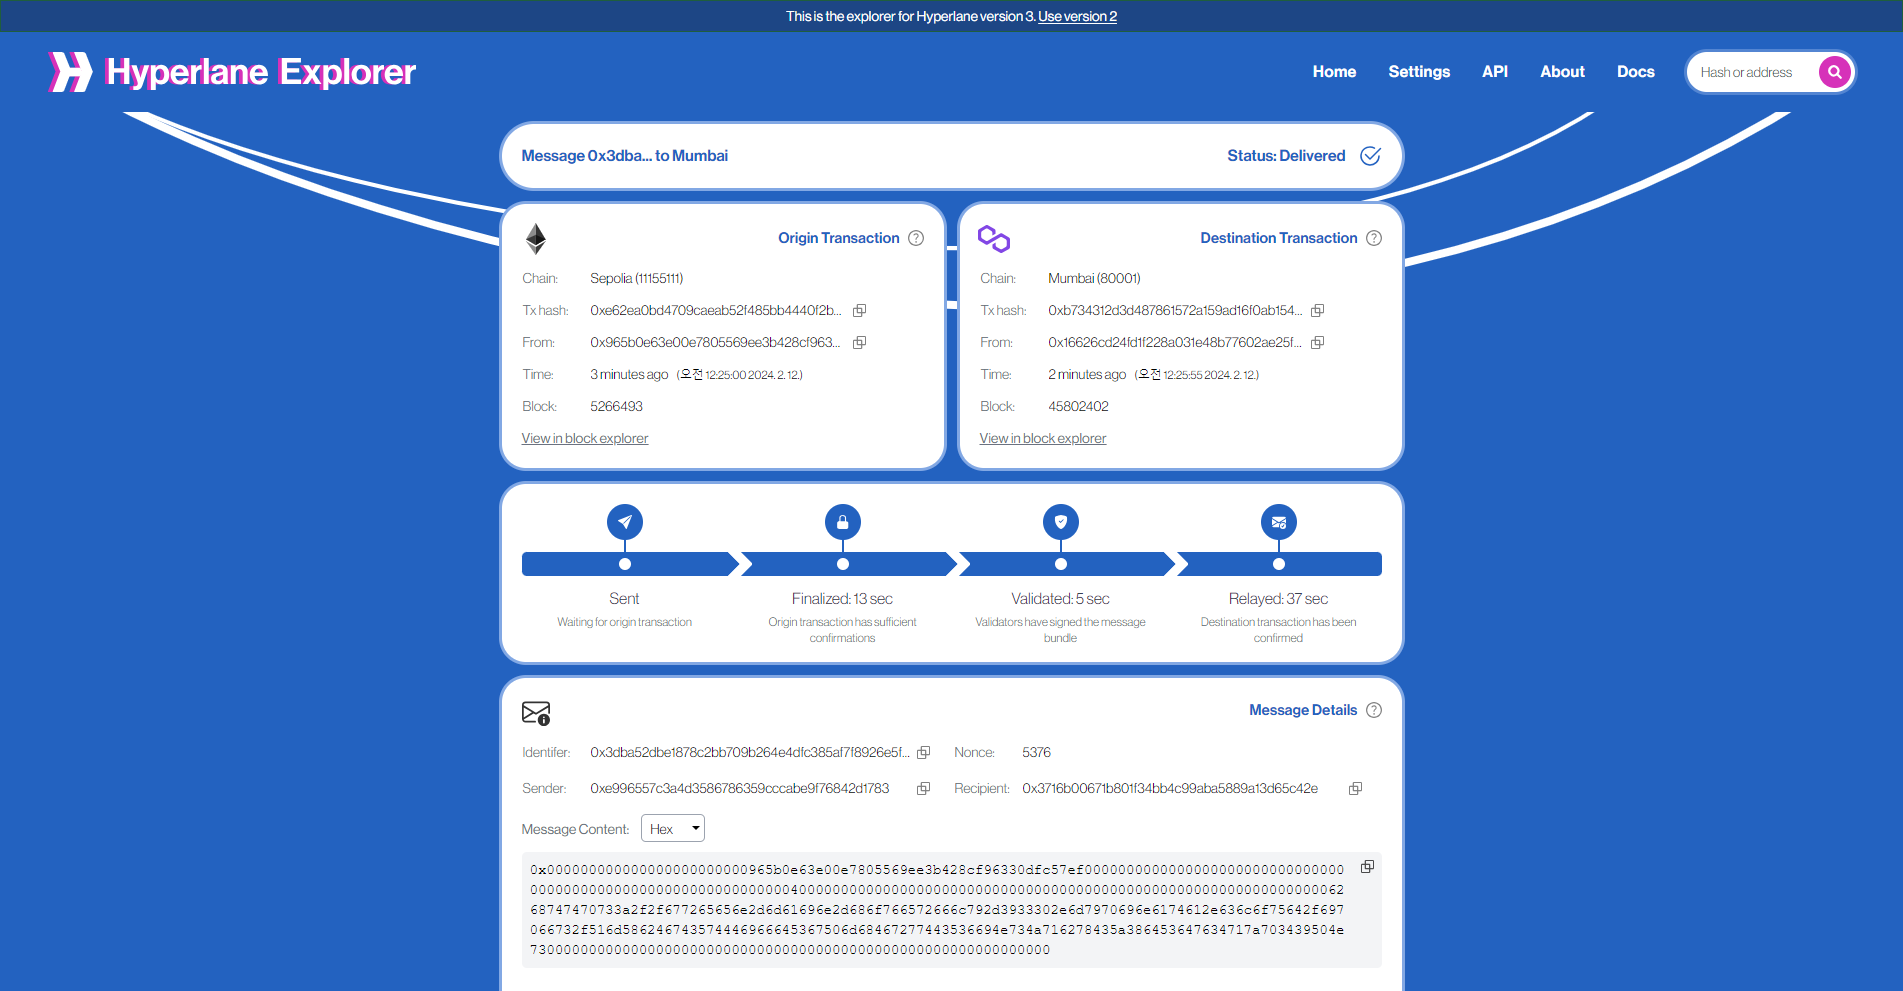Open the Settings menu item
The width and height of the screenshot is (1903, 991).
coord(1419,72)
